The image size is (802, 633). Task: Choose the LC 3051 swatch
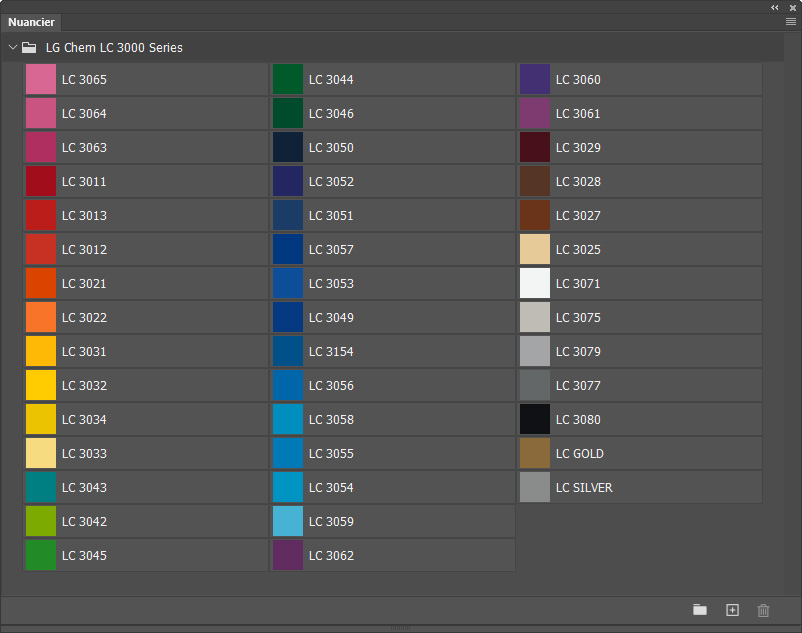coord(288,215)
